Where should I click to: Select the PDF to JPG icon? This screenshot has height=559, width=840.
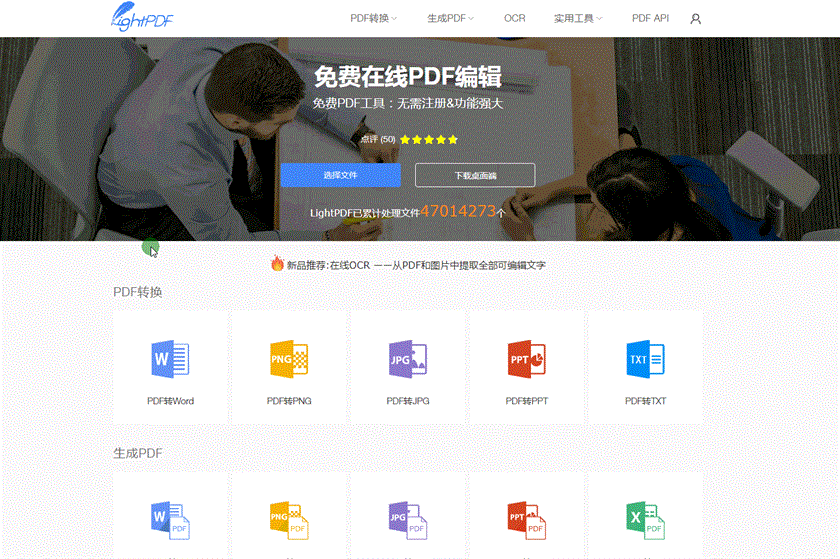click(x=408, y=359)
